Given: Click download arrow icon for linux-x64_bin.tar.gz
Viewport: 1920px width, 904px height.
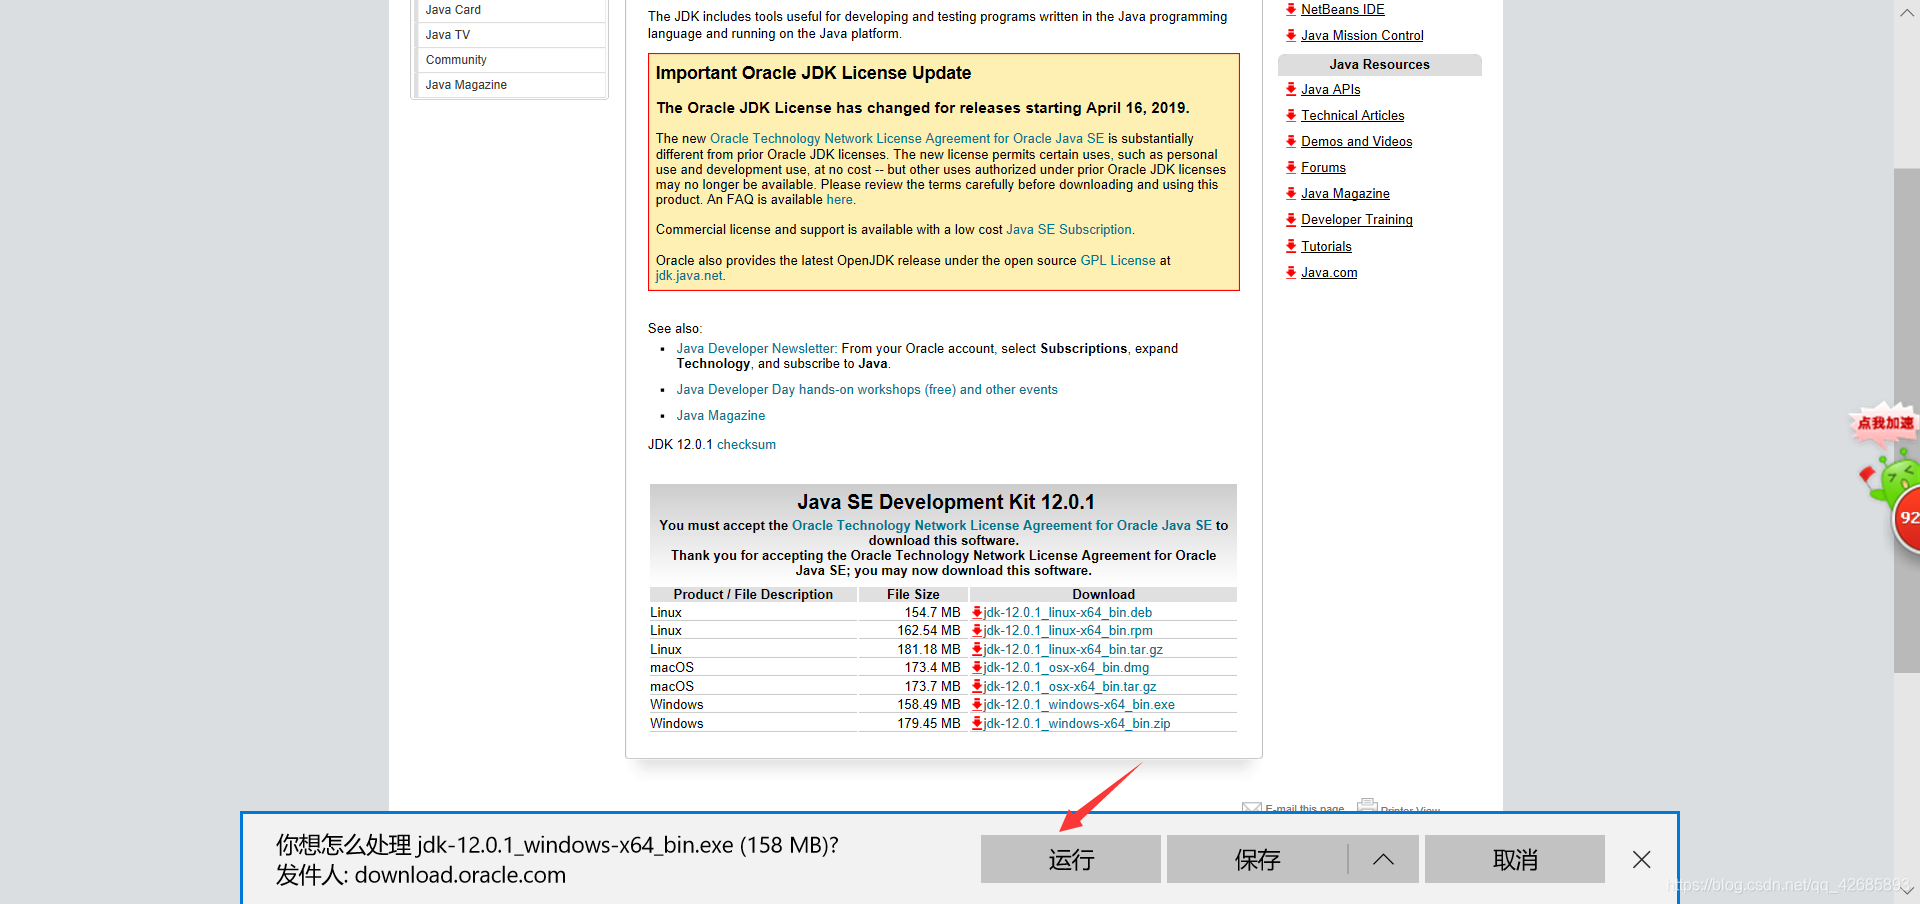Looking at the screenshot, I should 977,650.
